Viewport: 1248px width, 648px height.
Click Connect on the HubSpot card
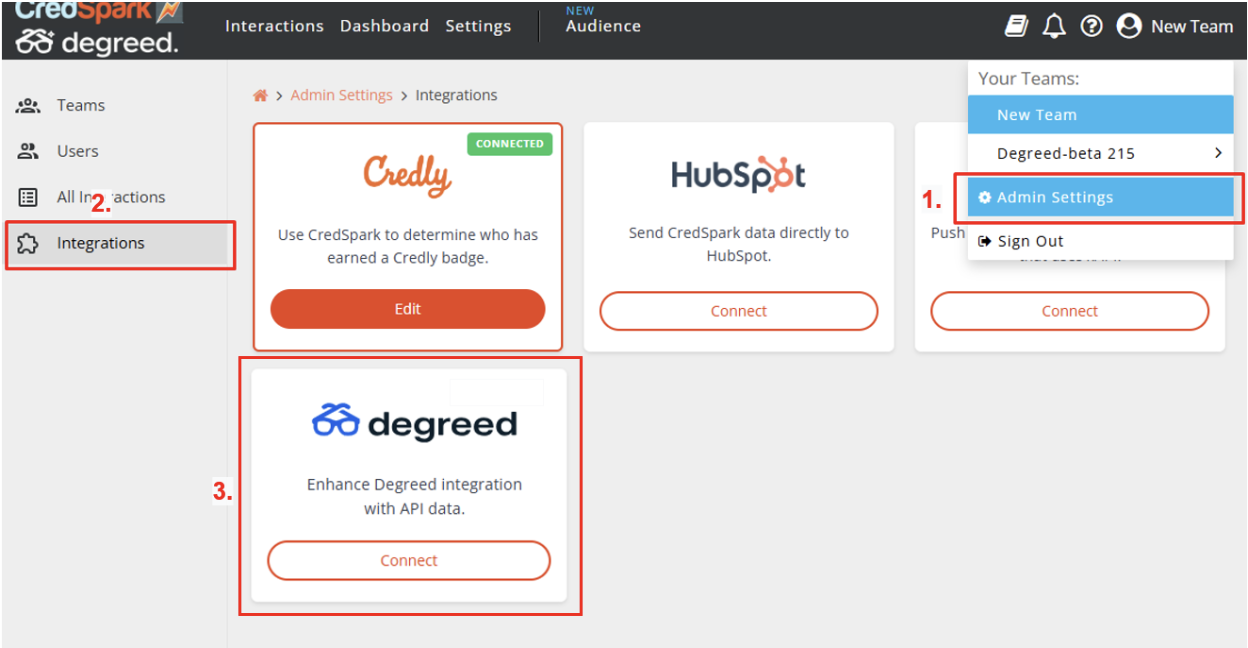[x=739, y=311]
